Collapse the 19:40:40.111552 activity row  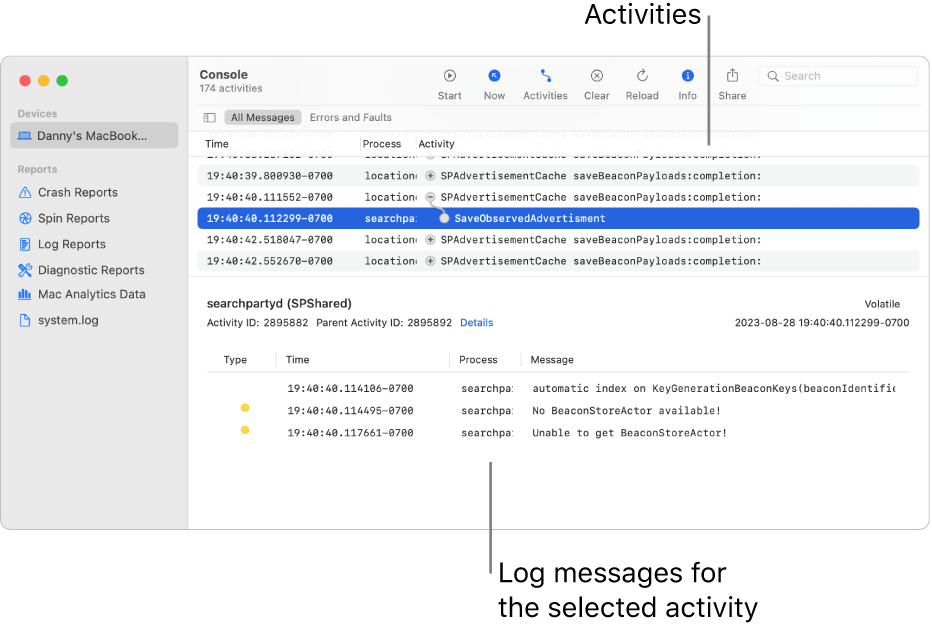430,197
